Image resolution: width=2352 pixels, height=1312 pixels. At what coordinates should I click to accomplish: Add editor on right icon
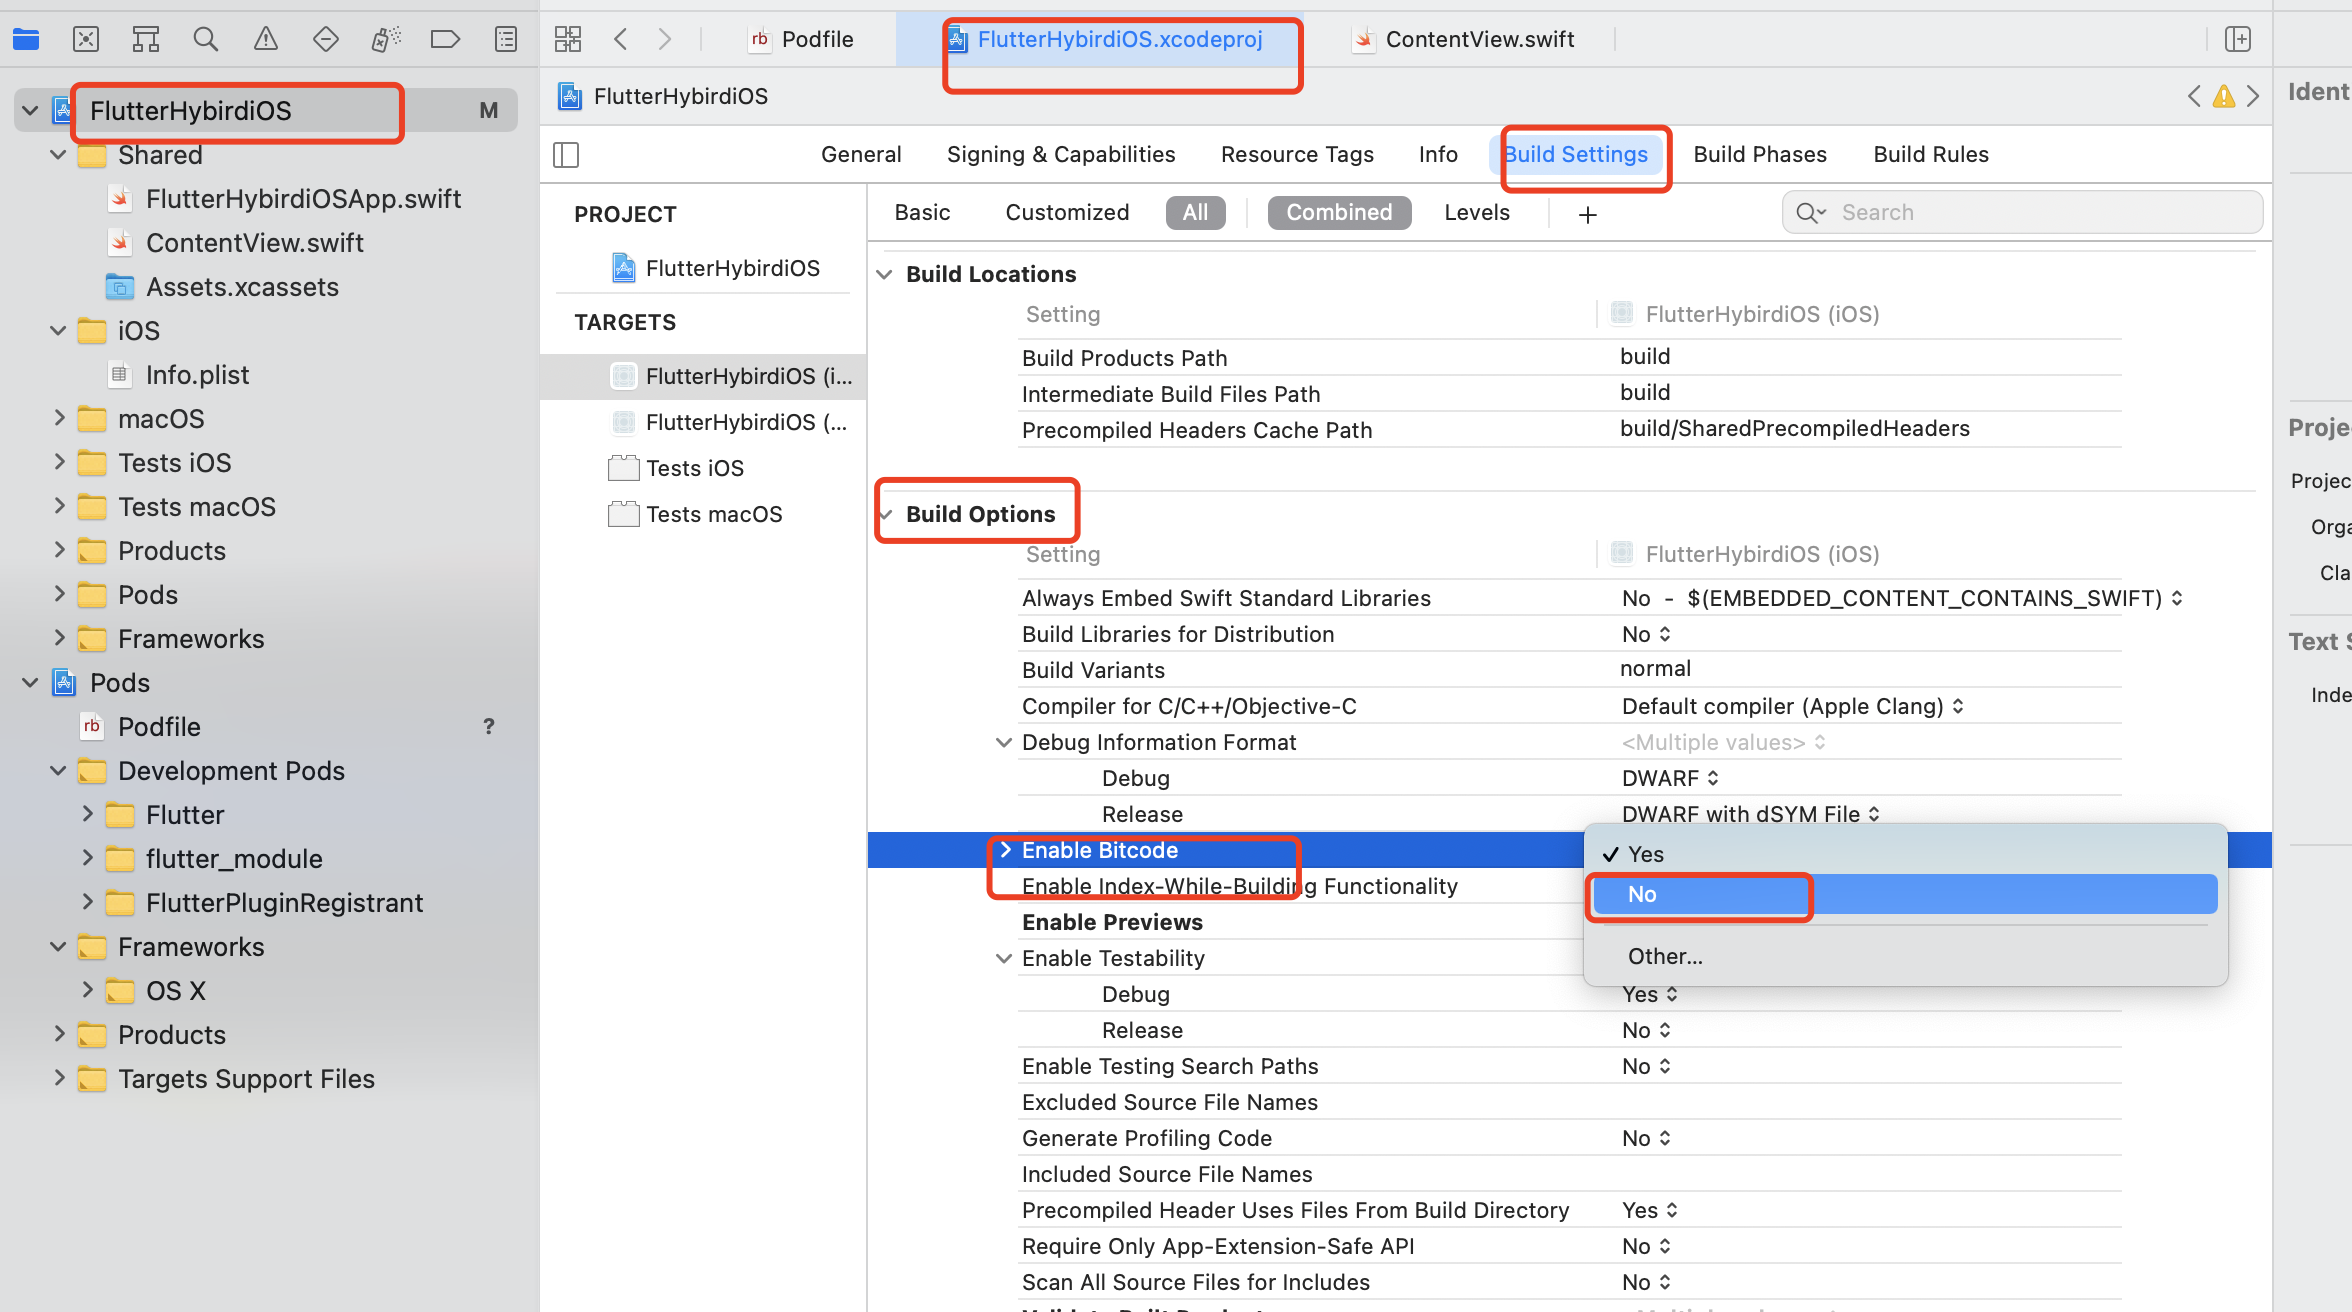click(2238, 39)
